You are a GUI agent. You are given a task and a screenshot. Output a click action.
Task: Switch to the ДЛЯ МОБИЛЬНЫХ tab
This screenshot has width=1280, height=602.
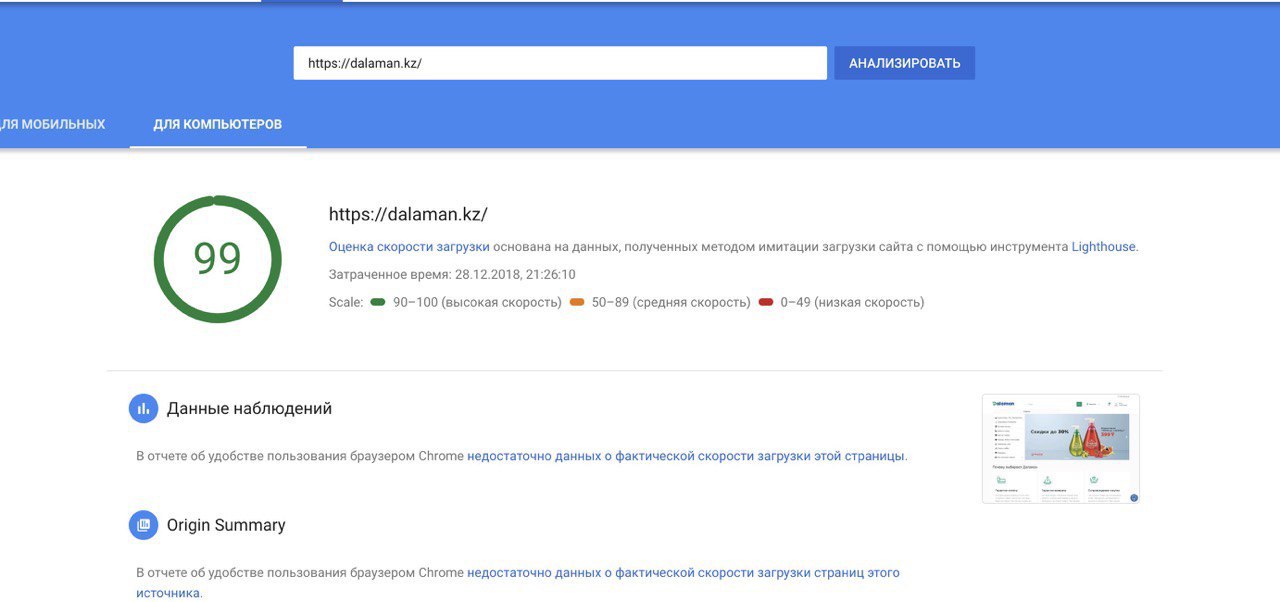pyautogui.click(x=52, y=124)
